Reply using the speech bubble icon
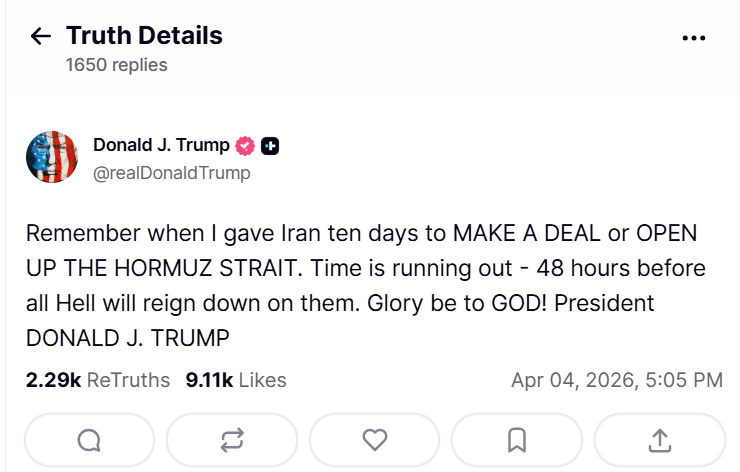 tap(88, 440)
